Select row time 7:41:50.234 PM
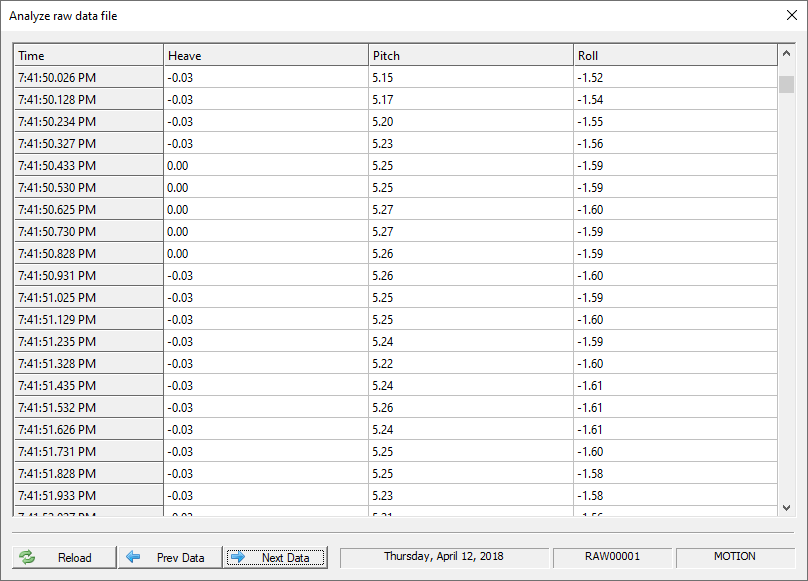808x581 pixels. click(x=89, y=122)
